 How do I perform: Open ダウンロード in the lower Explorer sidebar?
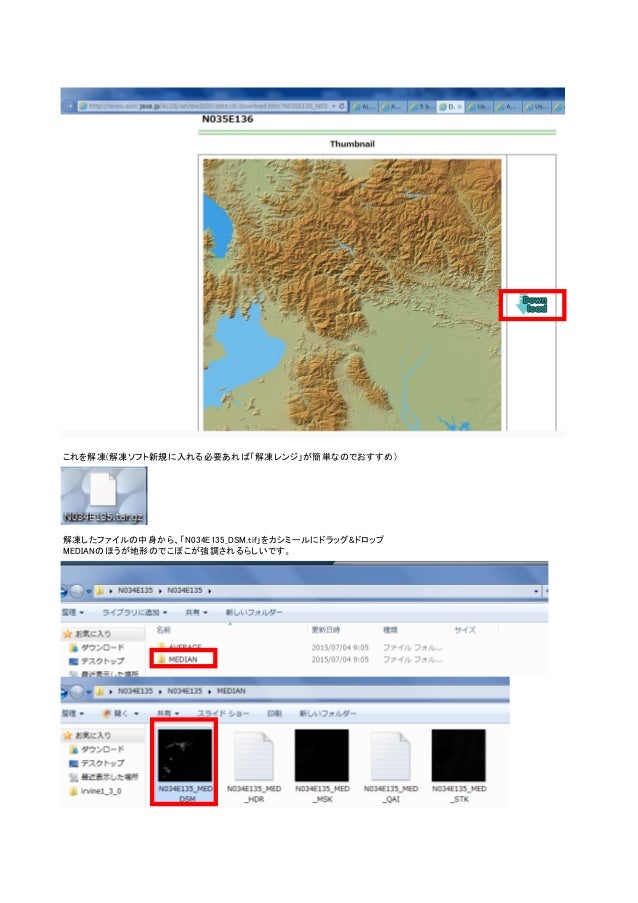(96, 749)
